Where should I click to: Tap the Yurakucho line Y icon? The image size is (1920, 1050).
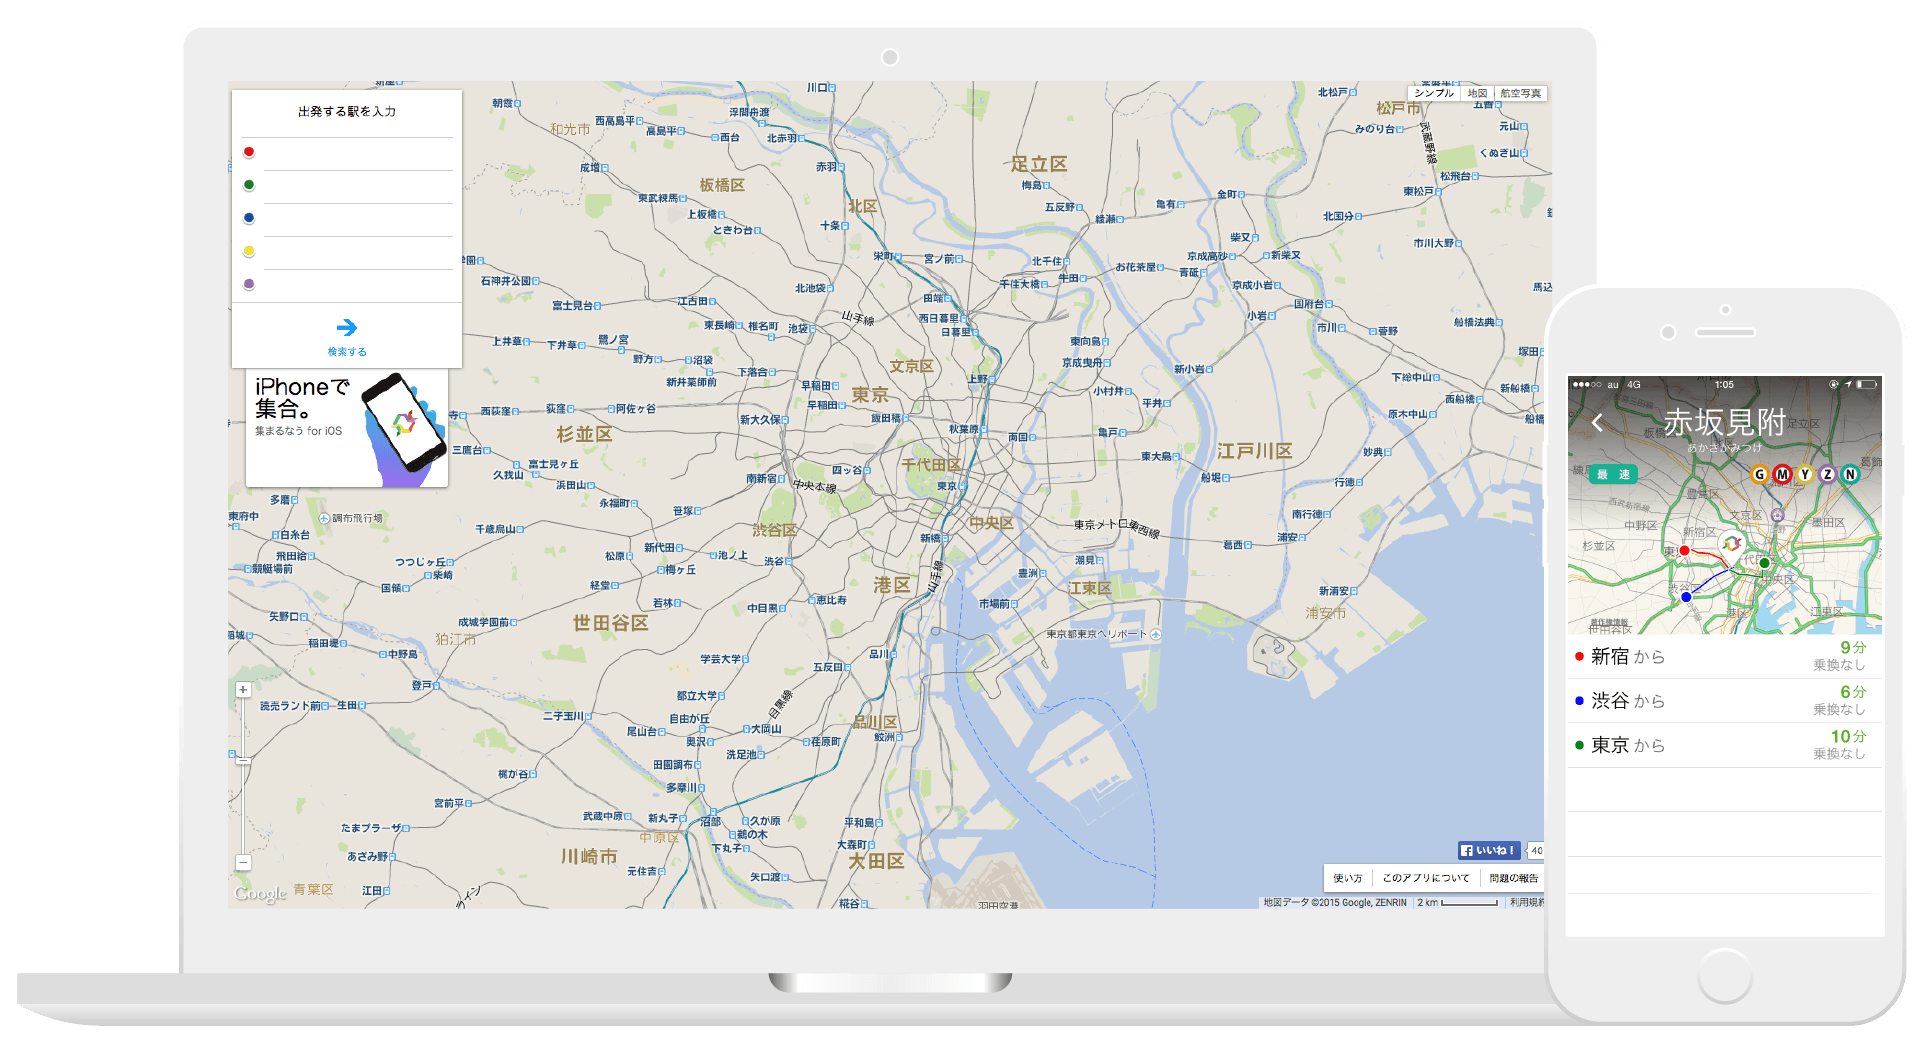(x=1805, y=474)
